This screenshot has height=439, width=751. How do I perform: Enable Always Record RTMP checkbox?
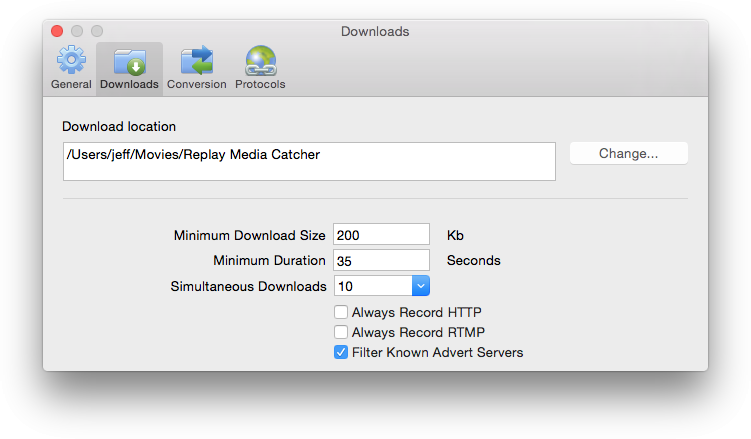click(x=341, y=332)
